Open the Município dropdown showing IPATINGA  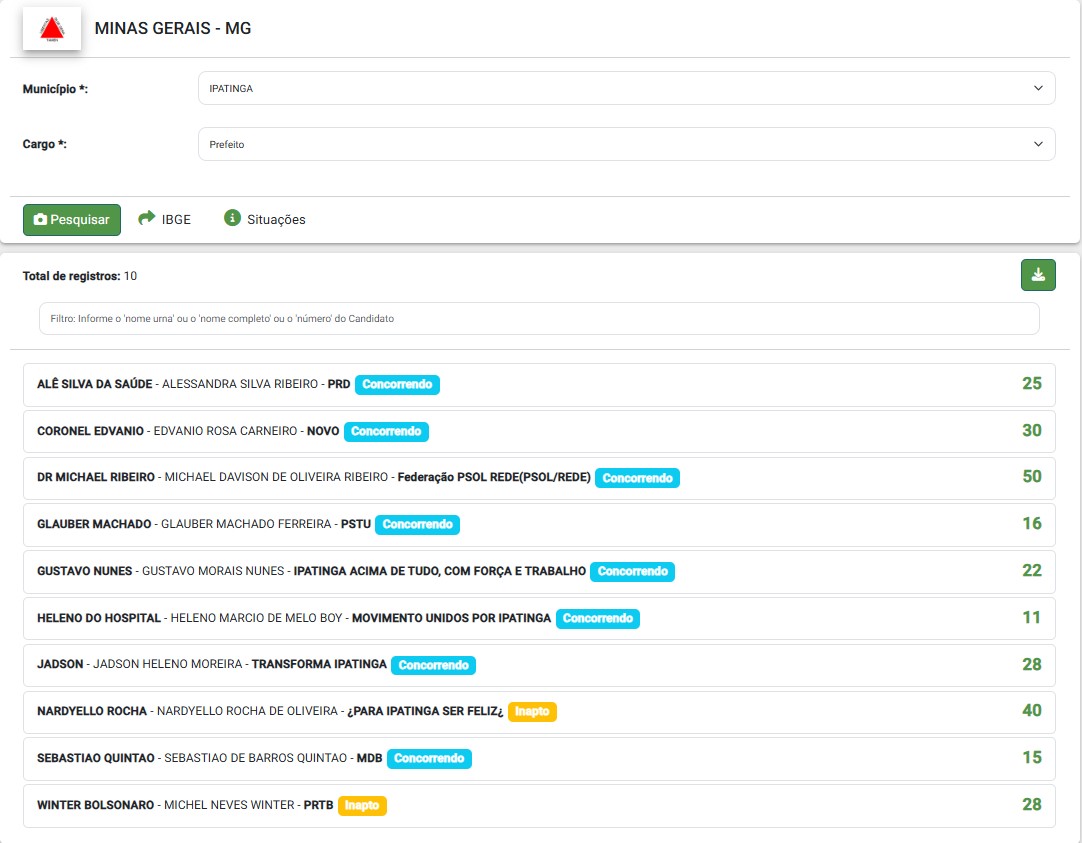pos(626,88)
